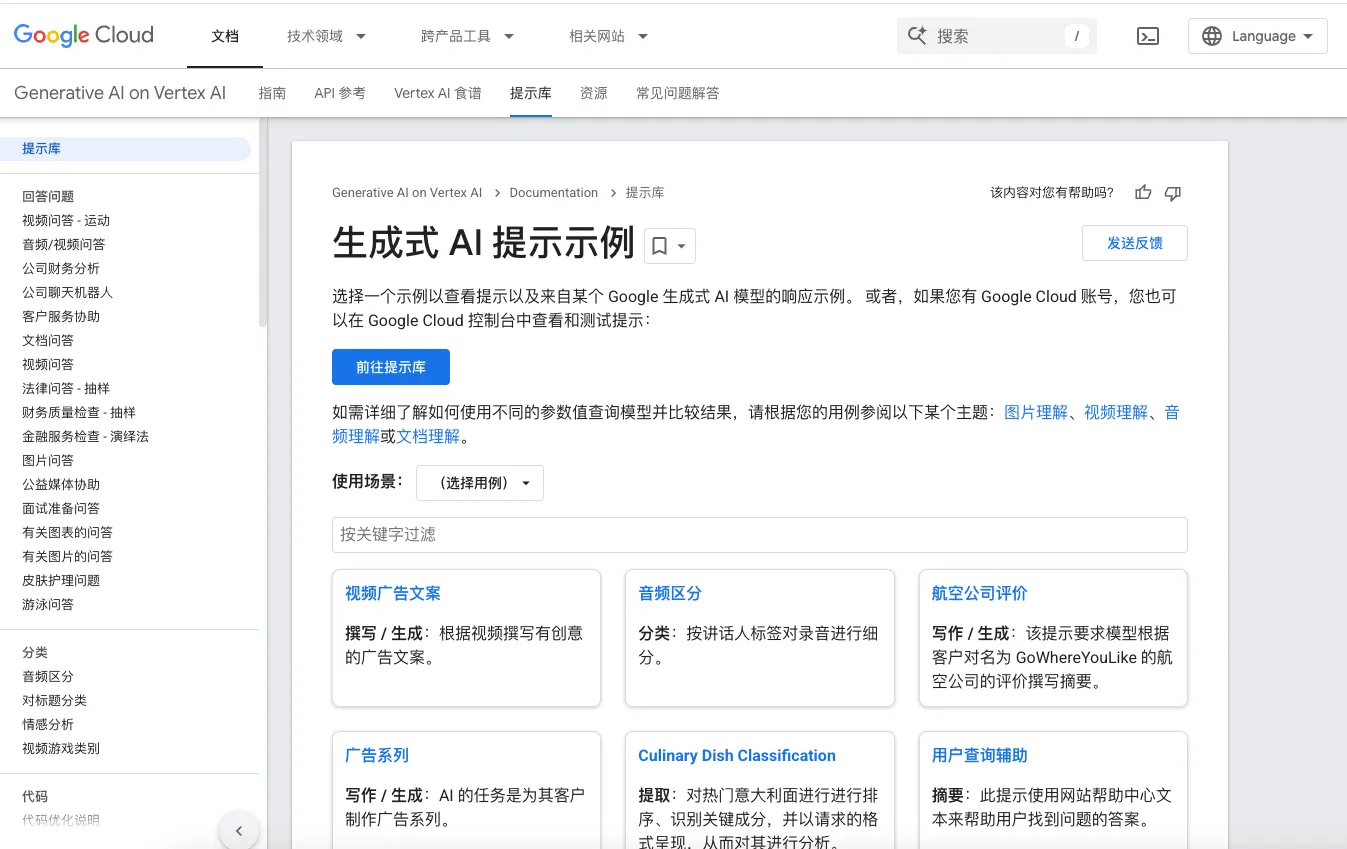1347x849 pixels.
Task: Click the Google Cloud logo
Action: pyautogui.click(x=84, y=36)
